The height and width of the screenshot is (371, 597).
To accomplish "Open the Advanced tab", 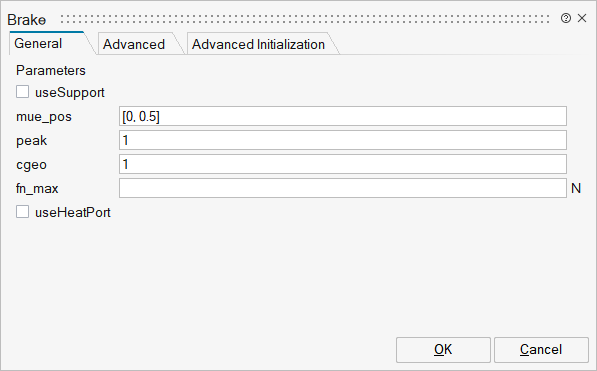I will tap(134, 44).
